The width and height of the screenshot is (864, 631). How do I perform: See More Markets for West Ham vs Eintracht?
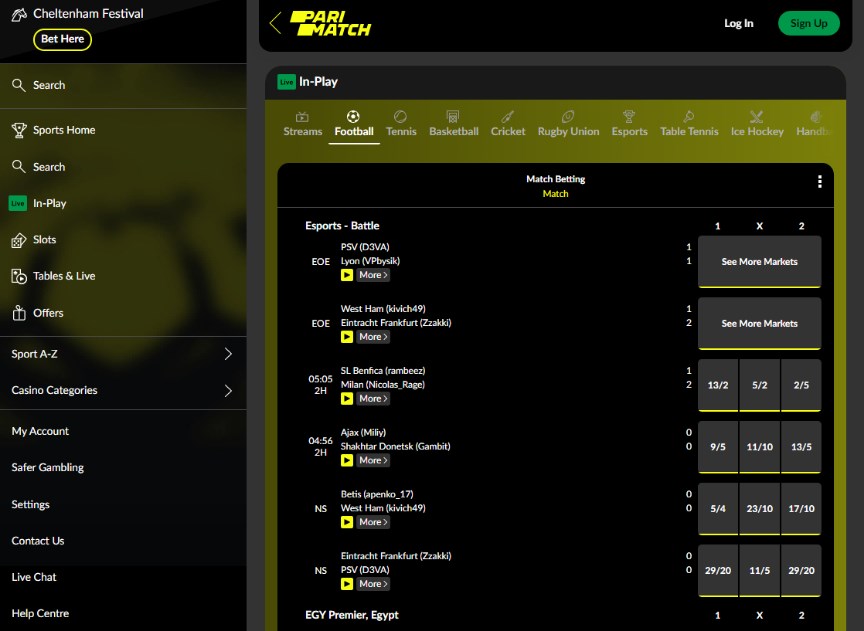pyautogui.click(x=759, y=323)
